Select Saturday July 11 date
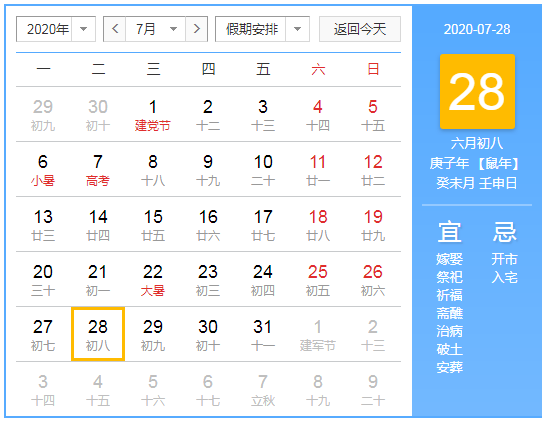 pos(318,169)
